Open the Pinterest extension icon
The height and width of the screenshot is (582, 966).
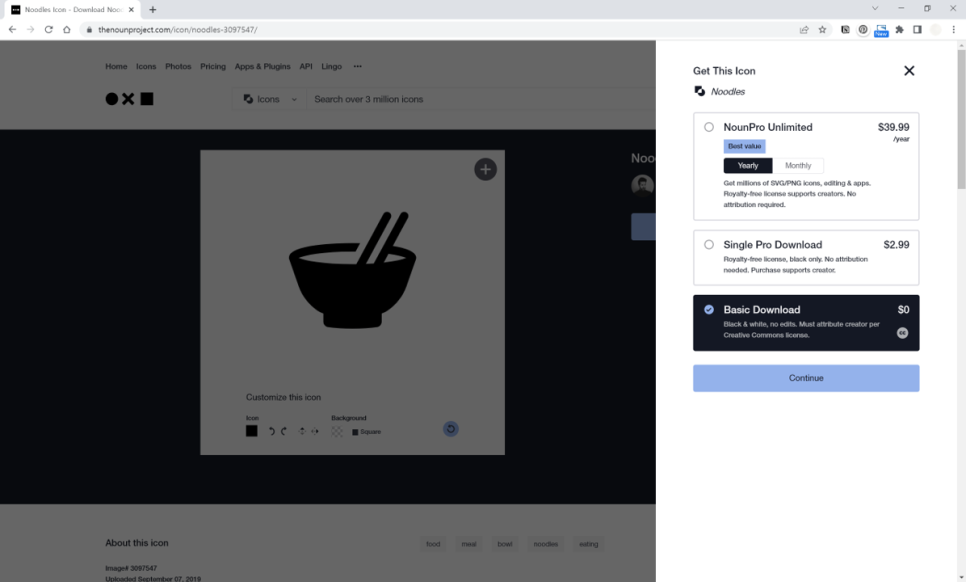click(x=863, y=30)
